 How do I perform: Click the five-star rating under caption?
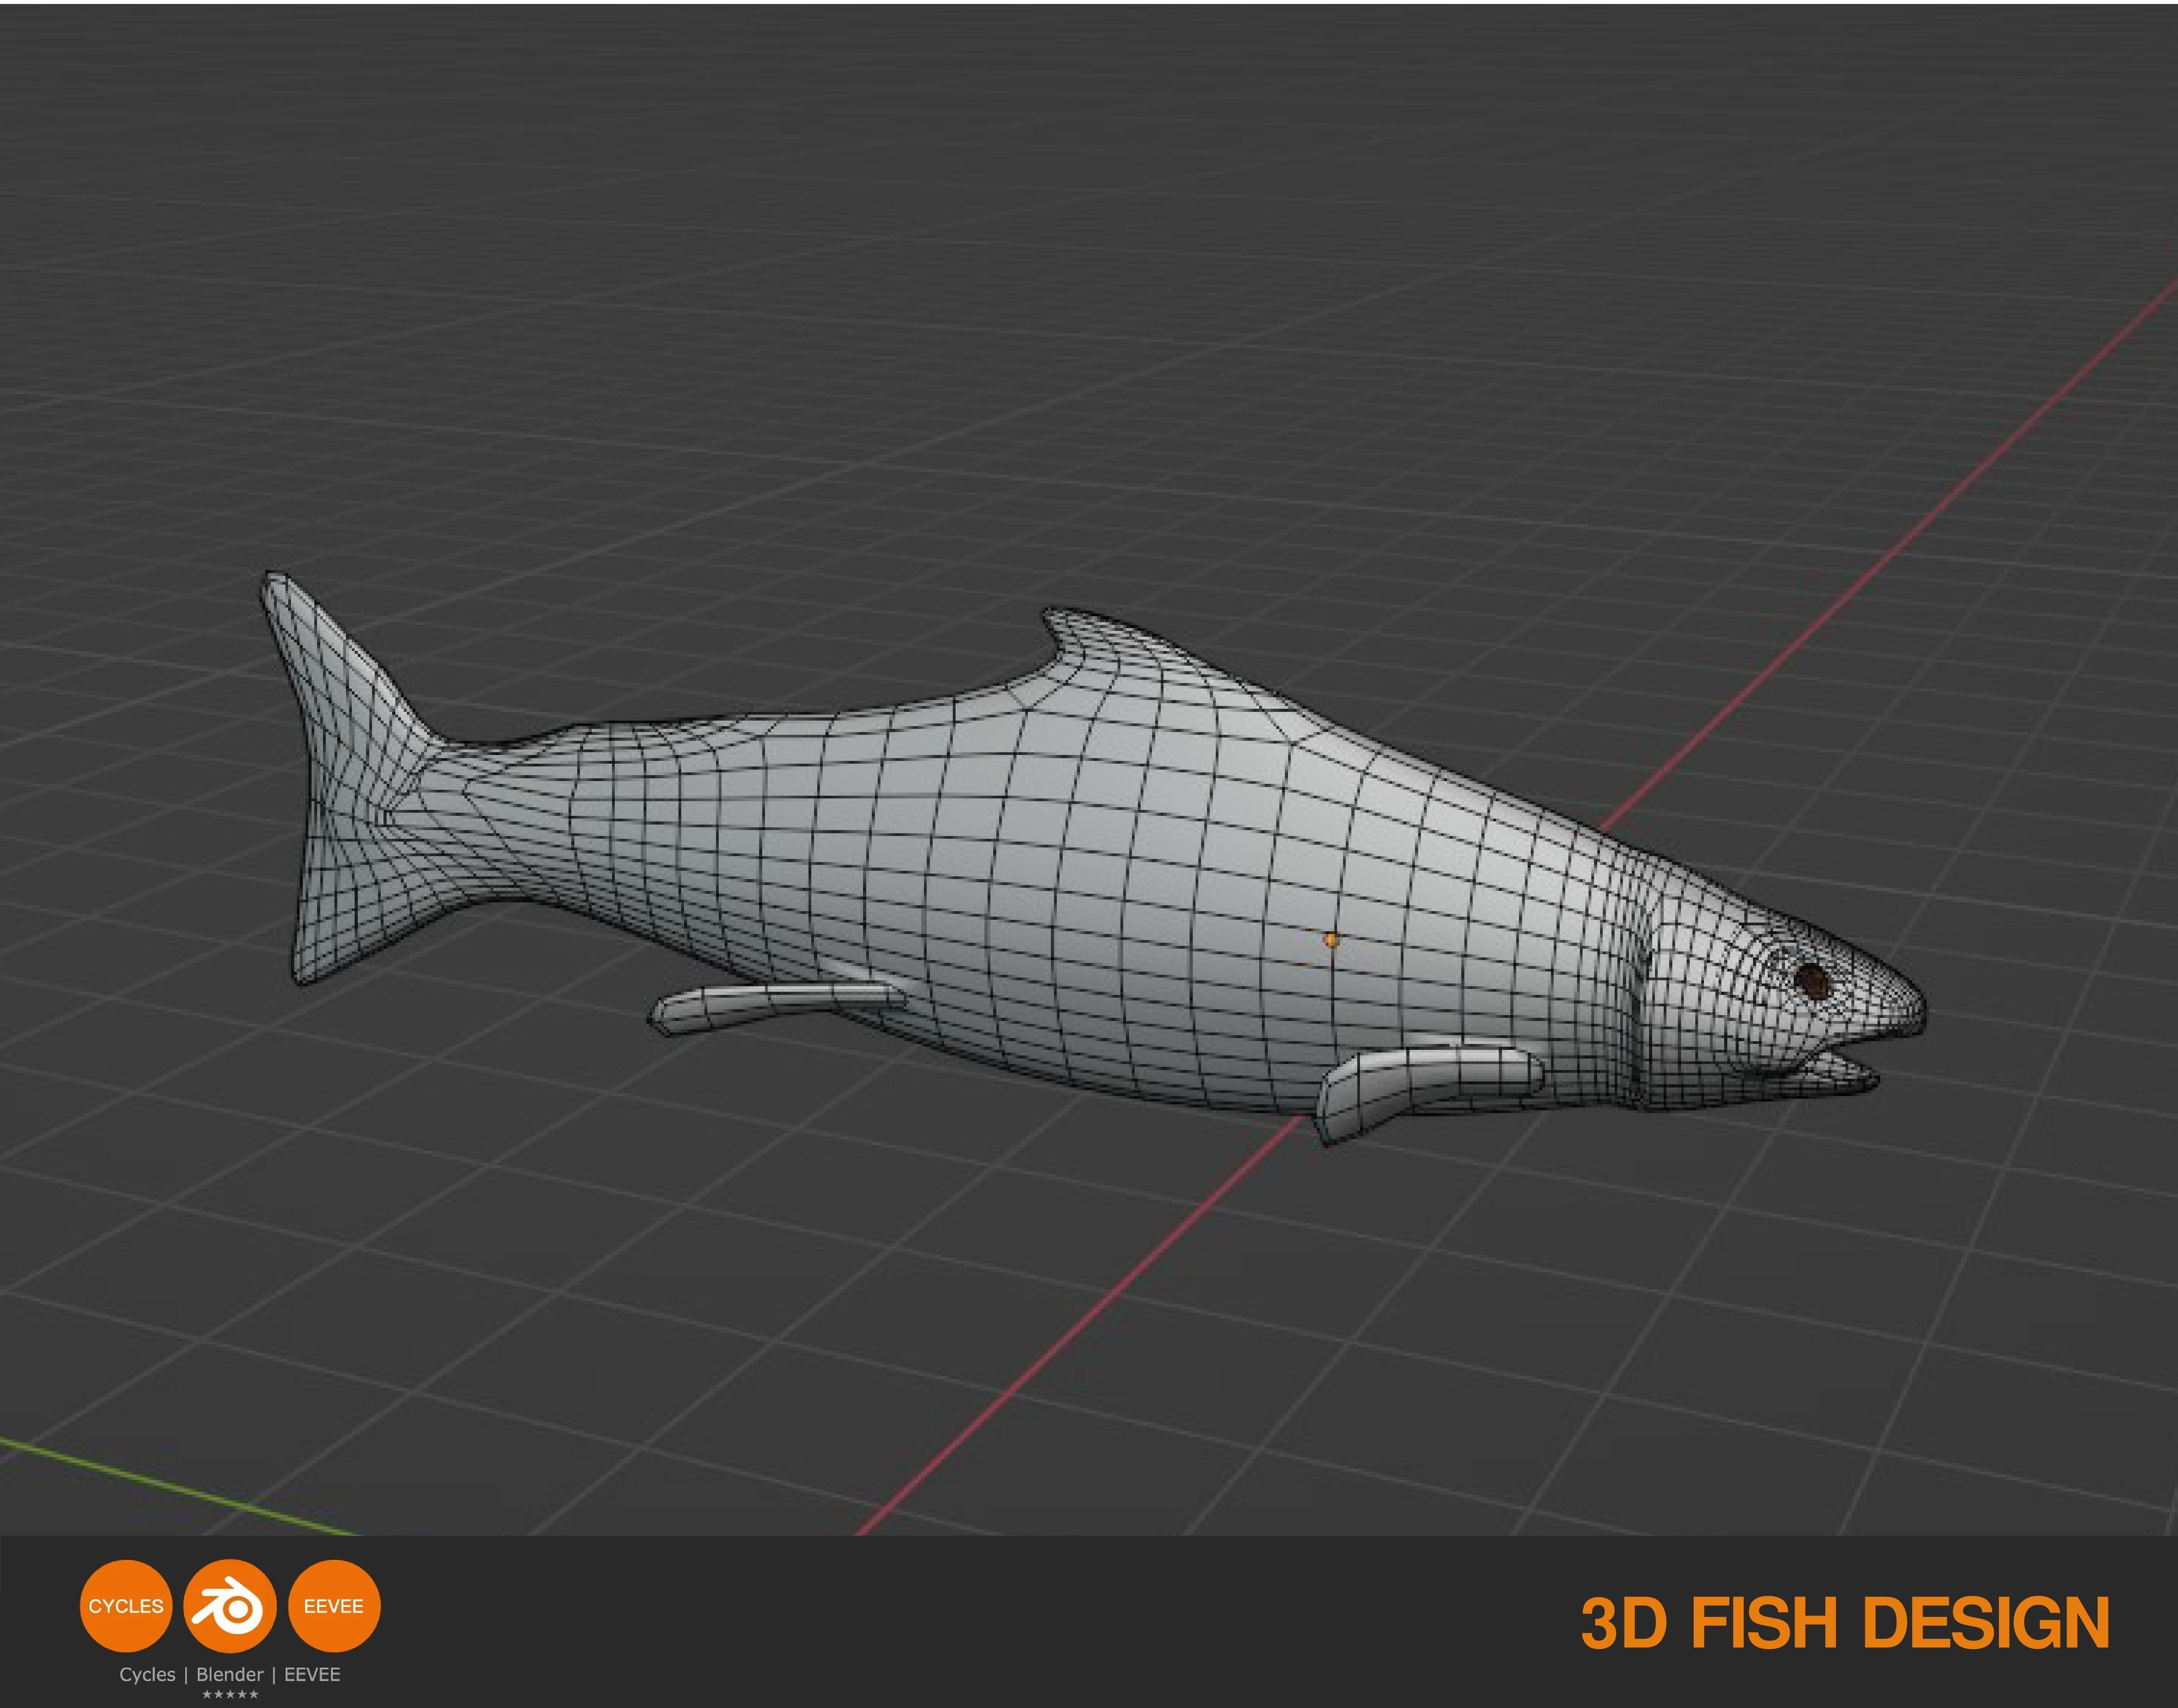tap(230, 1695)
